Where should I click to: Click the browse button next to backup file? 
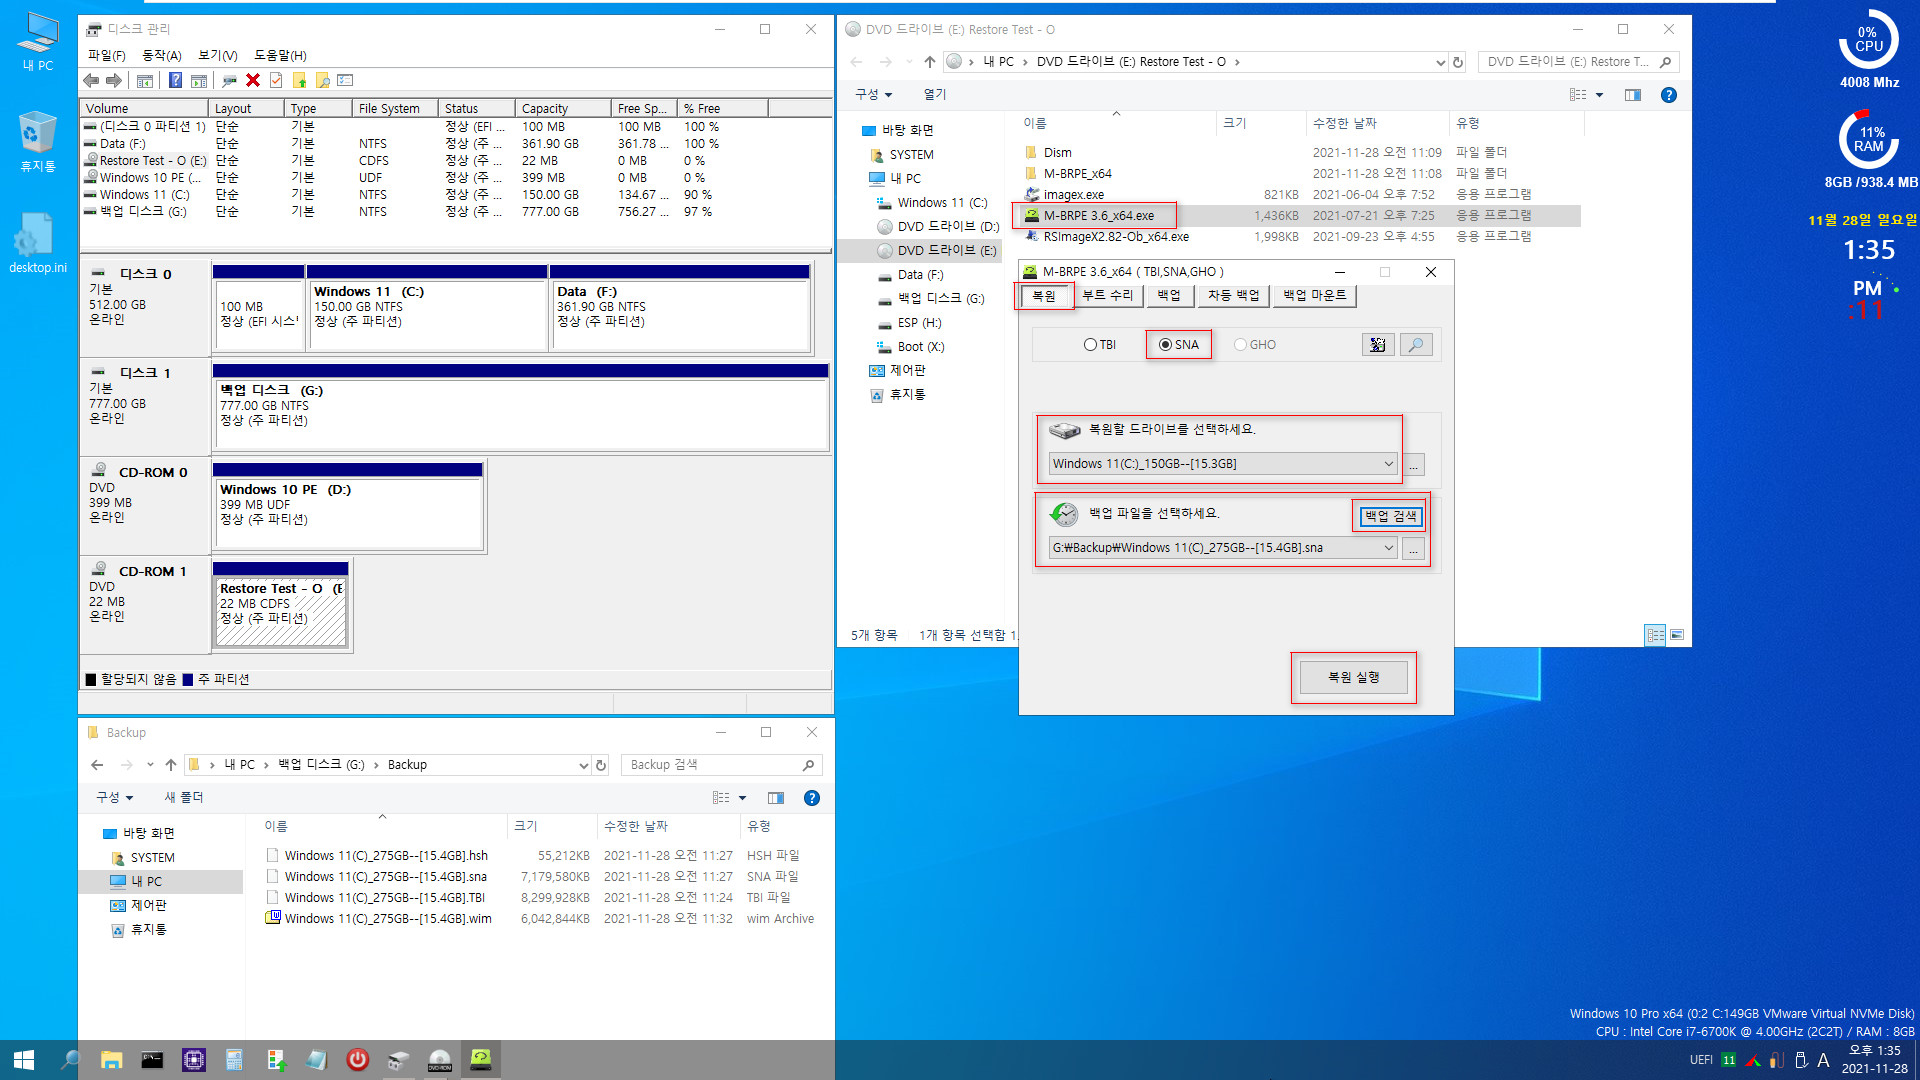[x=1414, y=549]
